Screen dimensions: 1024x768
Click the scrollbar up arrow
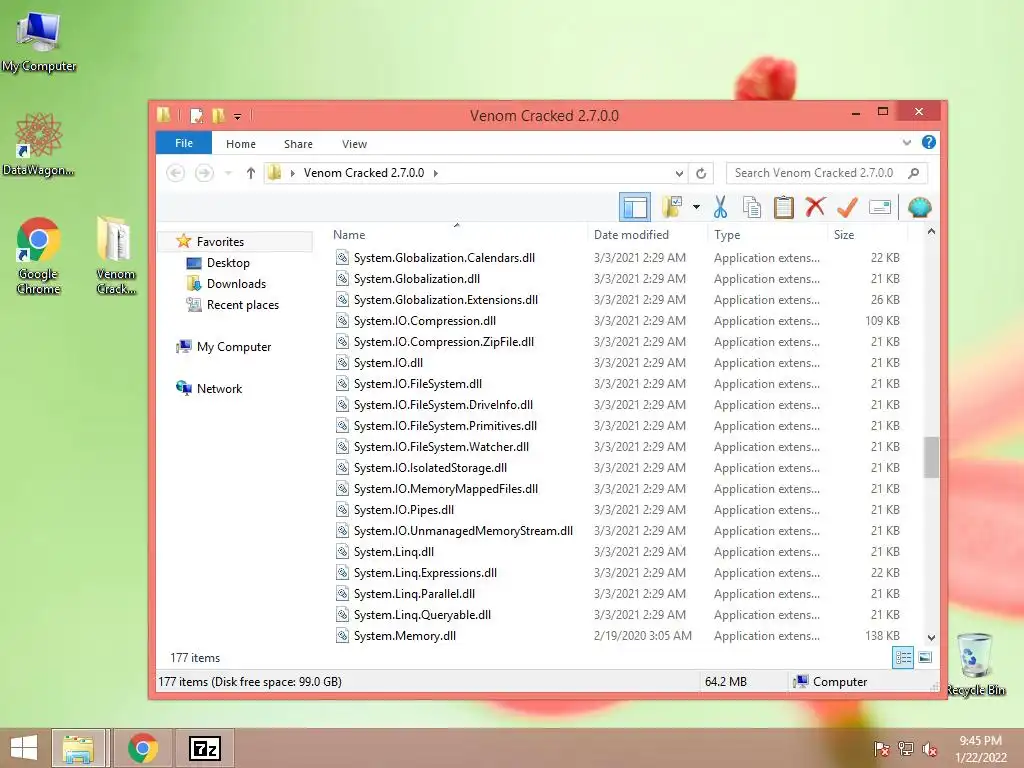[931, 232]
